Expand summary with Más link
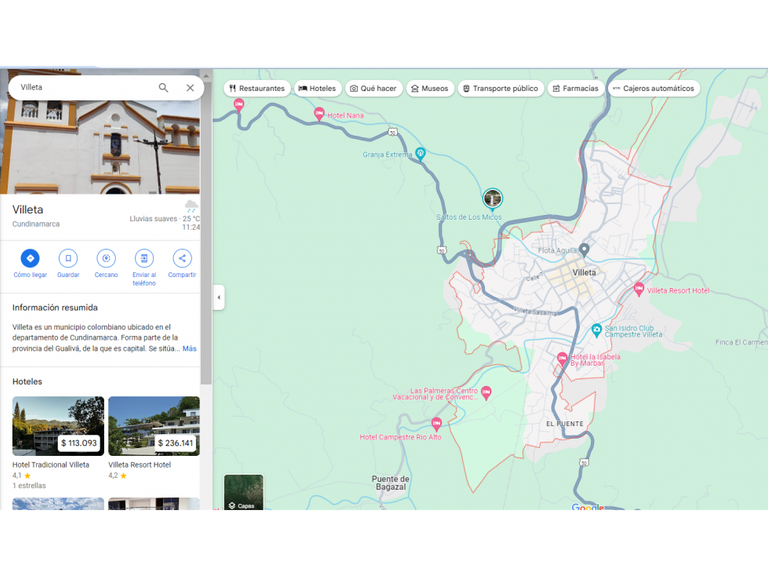768x576 pixels. click(190, 349)
